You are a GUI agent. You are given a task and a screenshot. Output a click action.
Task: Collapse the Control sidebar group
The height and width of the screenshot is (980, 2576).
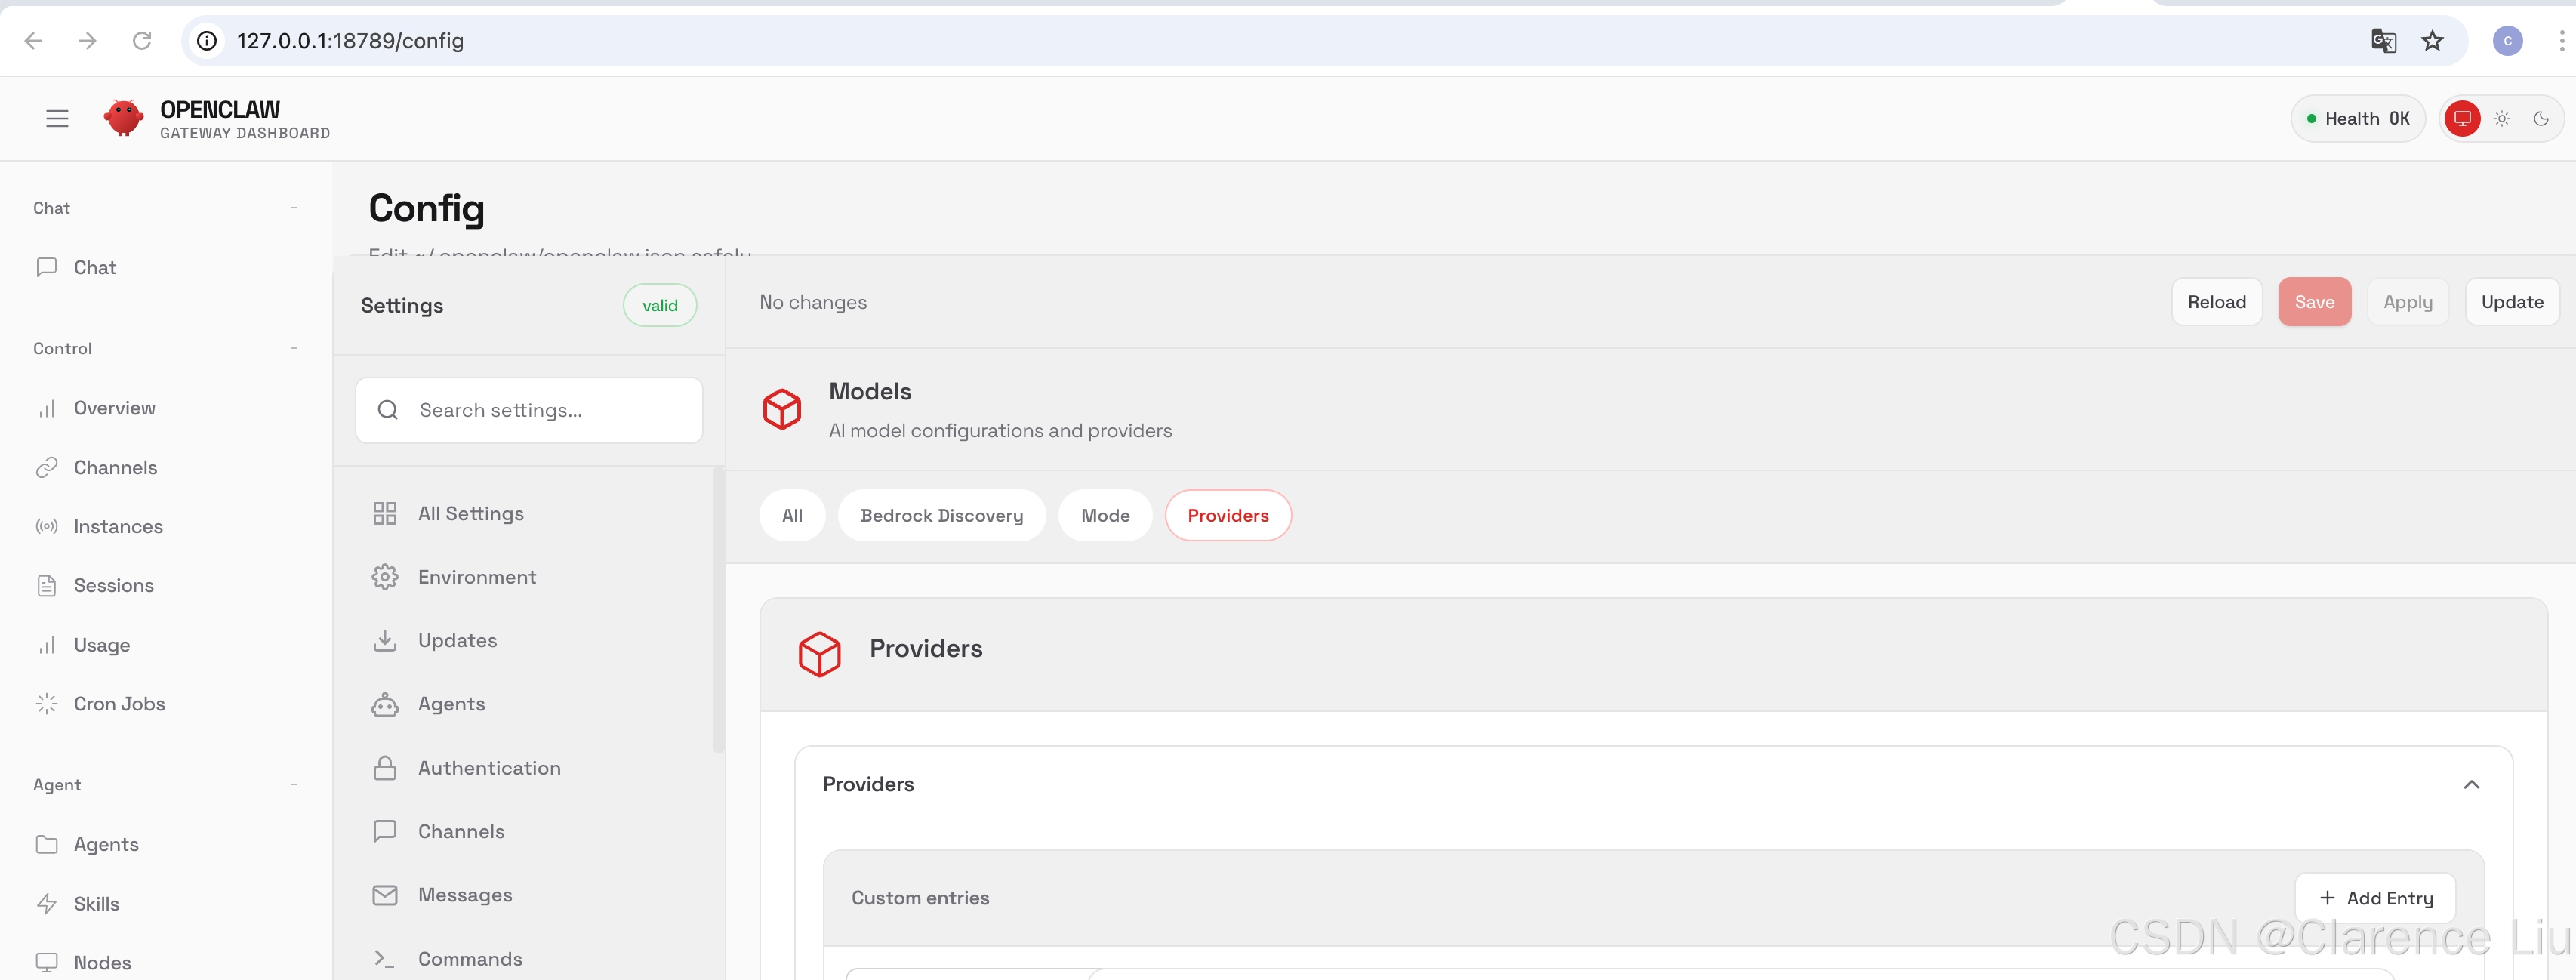tap(294, 348)
